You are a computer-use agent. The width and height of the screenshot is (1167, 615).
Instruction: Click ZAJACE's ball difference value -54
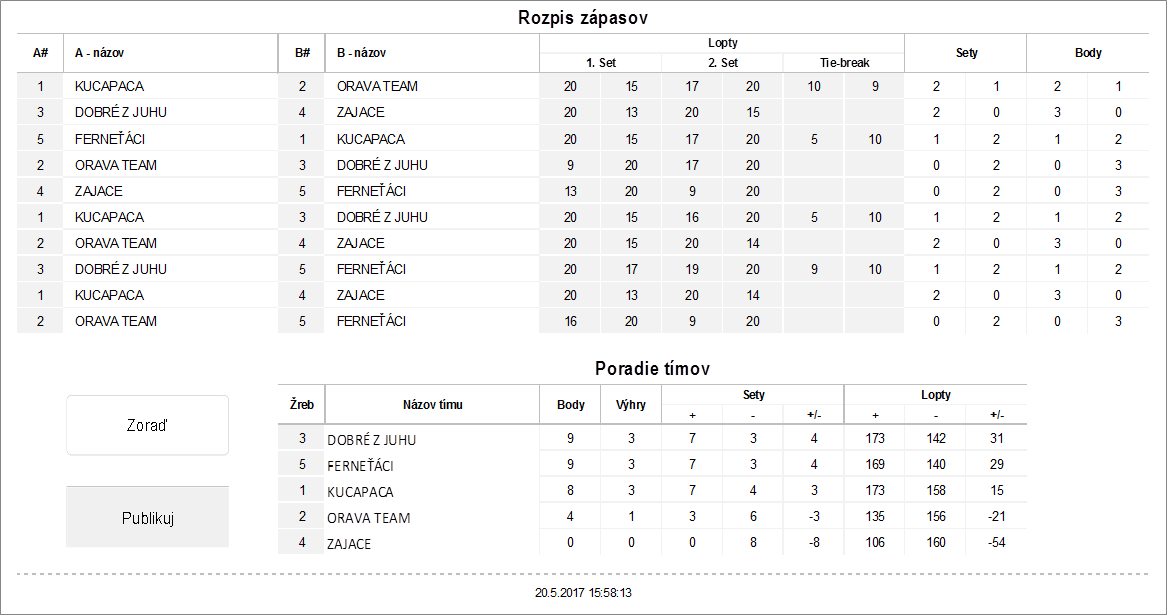tap(996, 544)
